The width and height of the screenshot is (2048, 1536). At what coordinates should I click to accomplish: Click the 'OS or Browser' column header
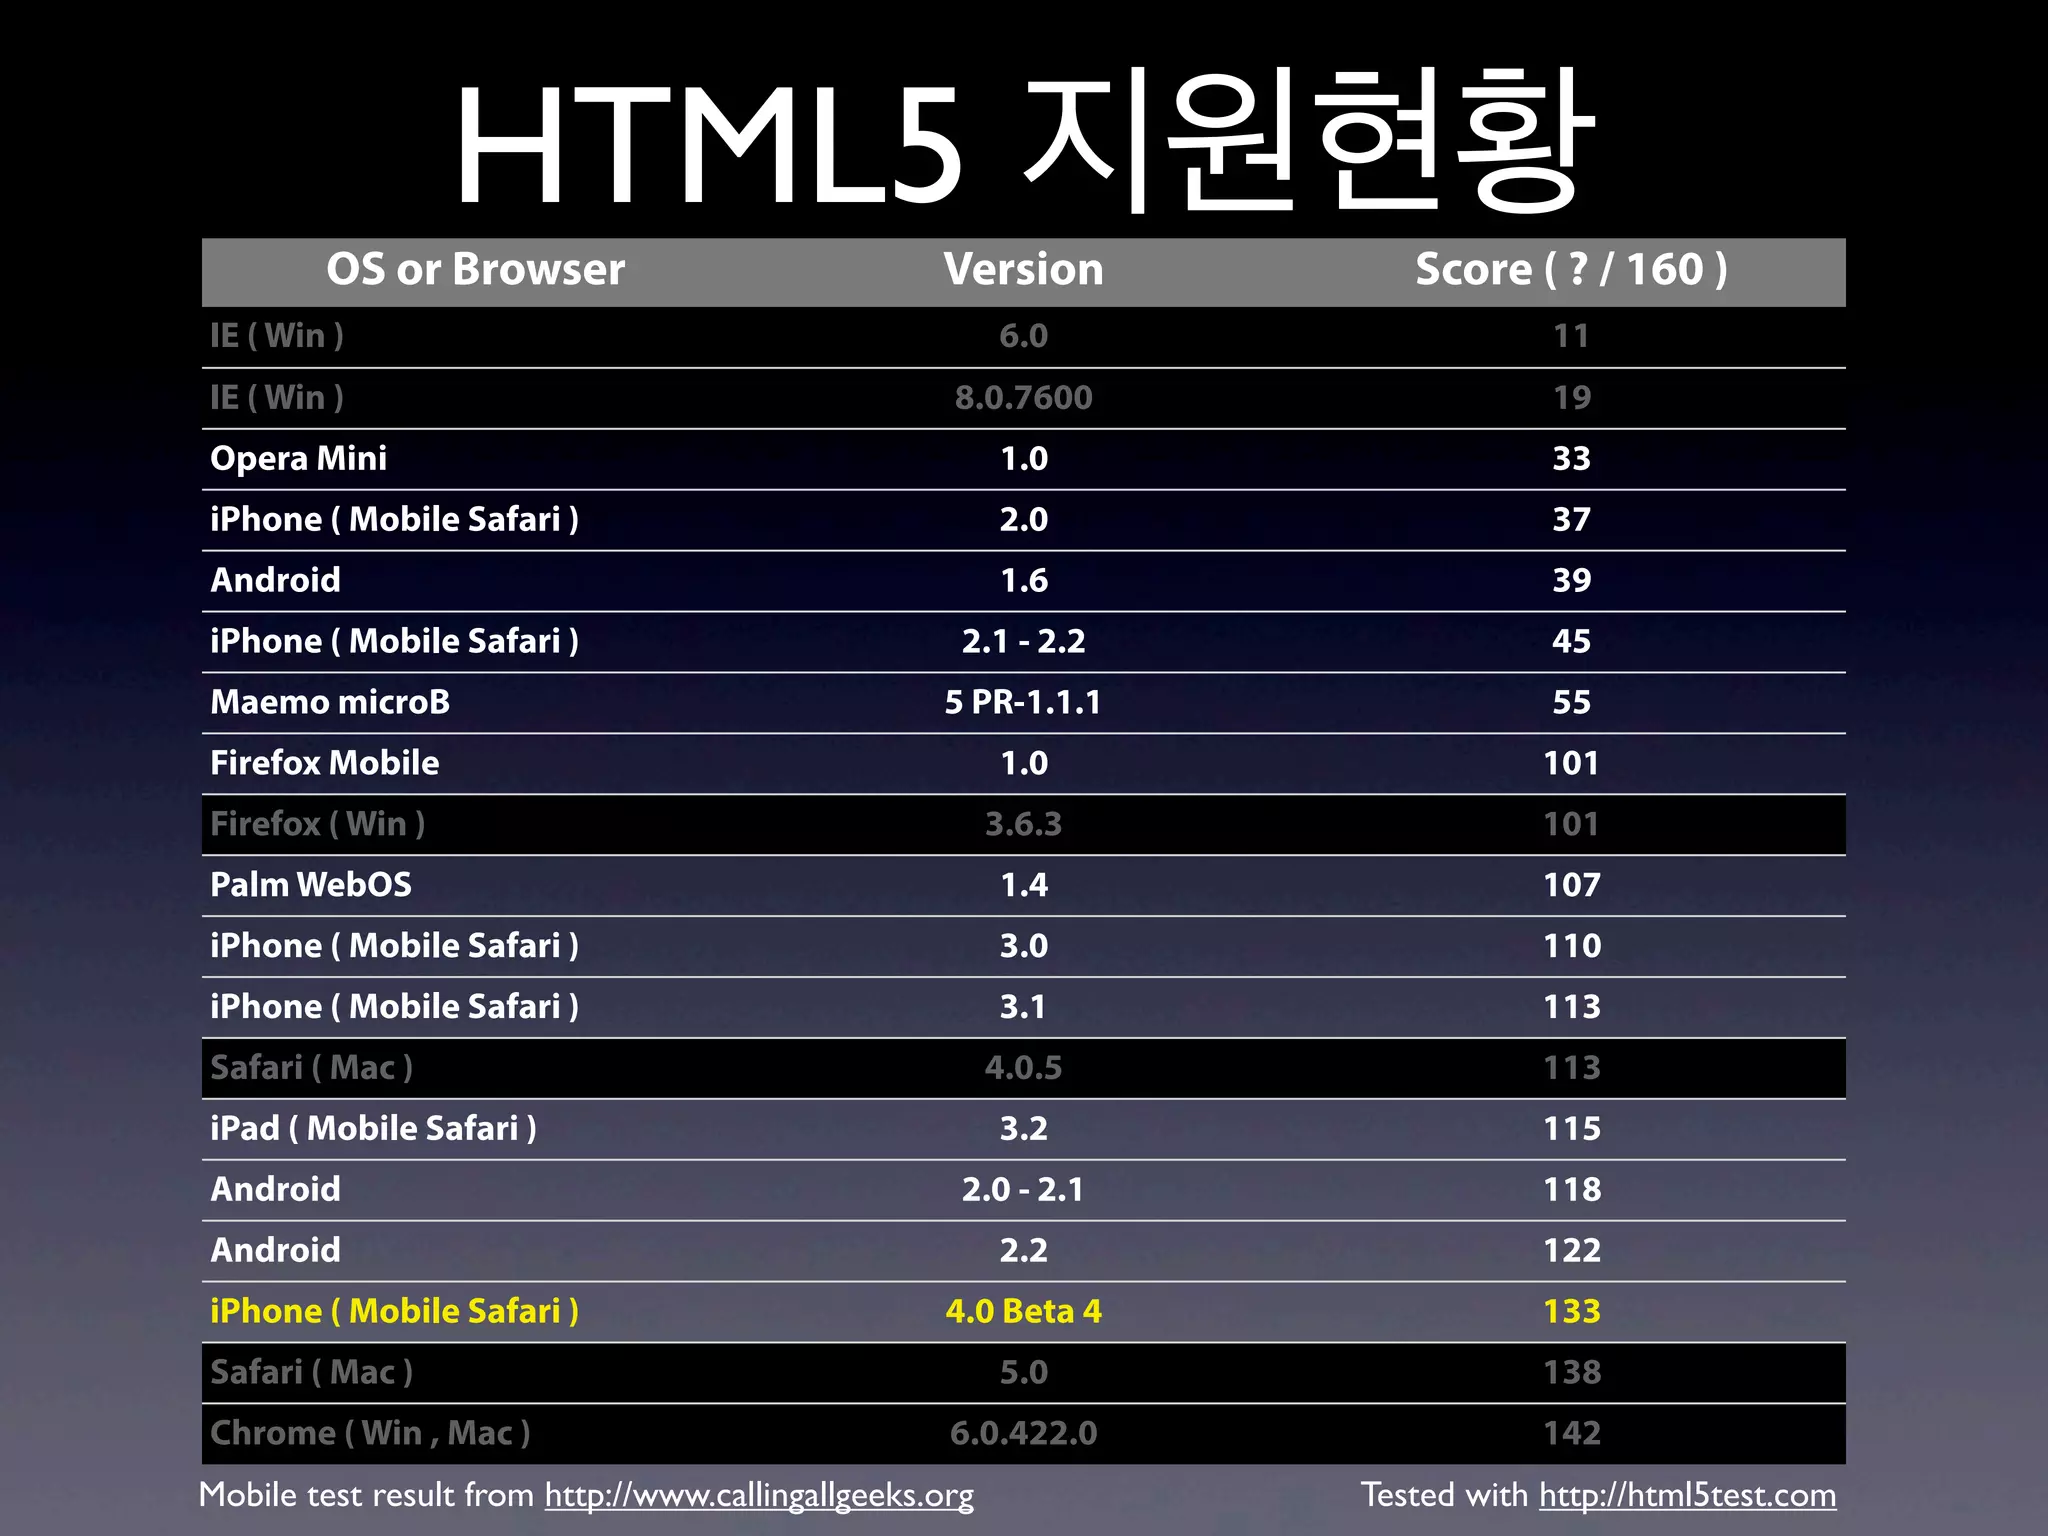pos(475,270)
